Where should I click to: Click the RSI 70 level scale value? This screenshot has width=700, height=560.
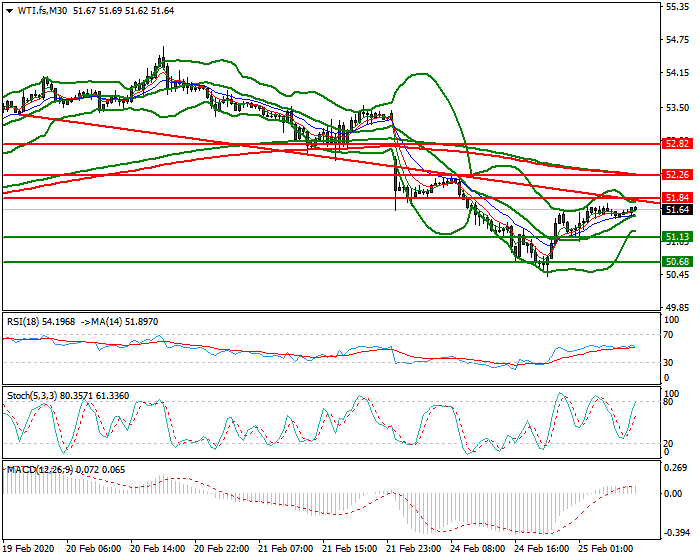(x=668, y=335)
